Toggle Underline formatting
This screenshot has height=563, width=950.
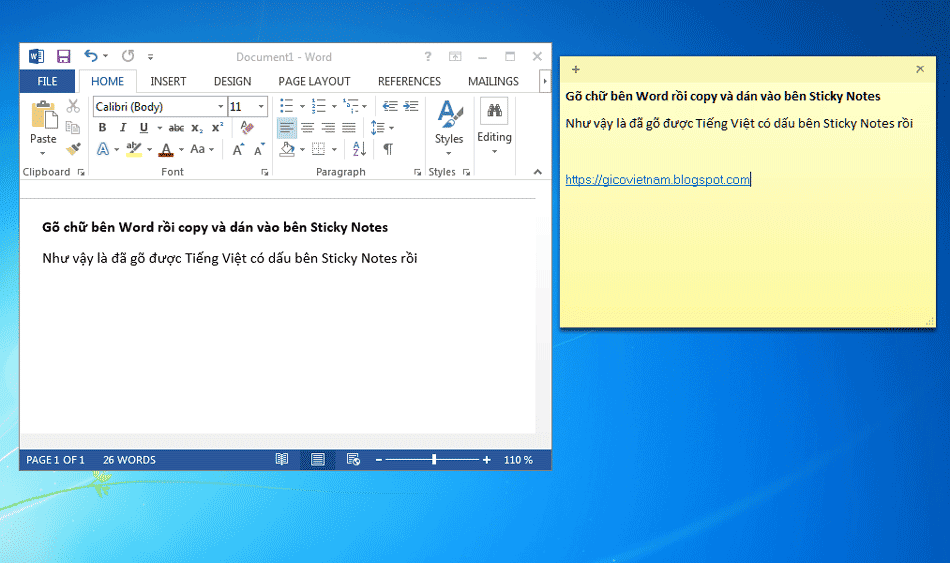click(x=144, y=128)
